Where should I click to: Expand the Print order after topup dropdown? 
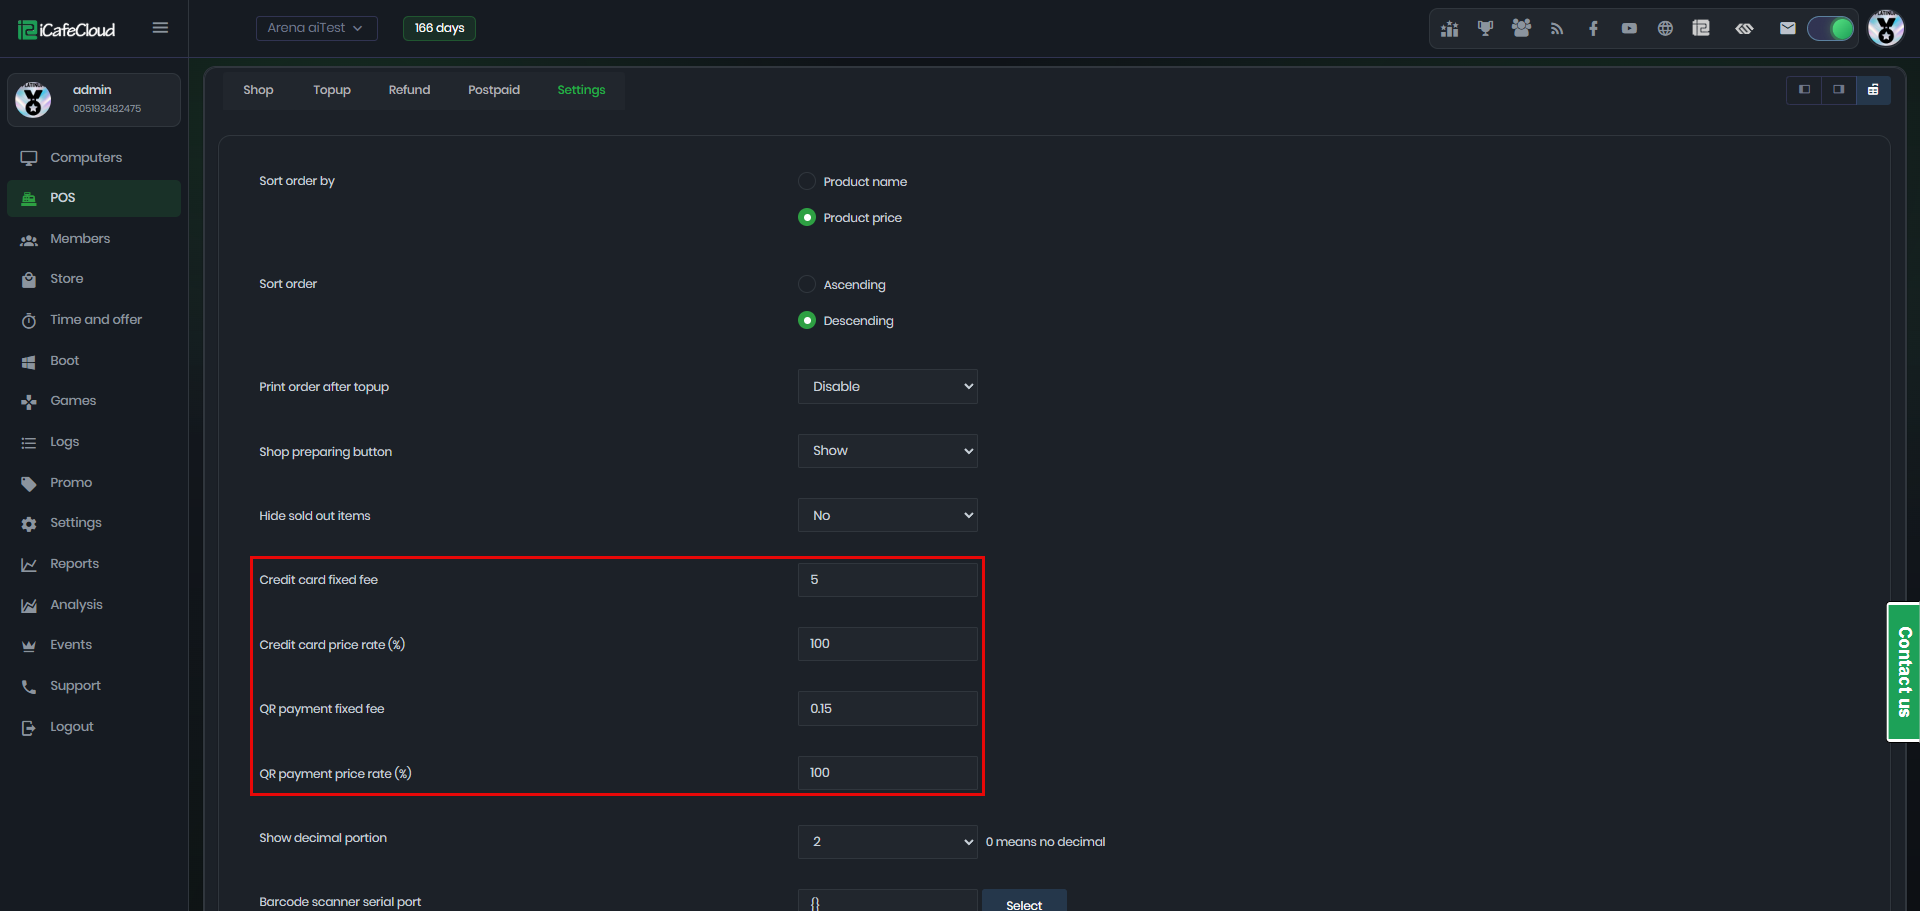887,387
